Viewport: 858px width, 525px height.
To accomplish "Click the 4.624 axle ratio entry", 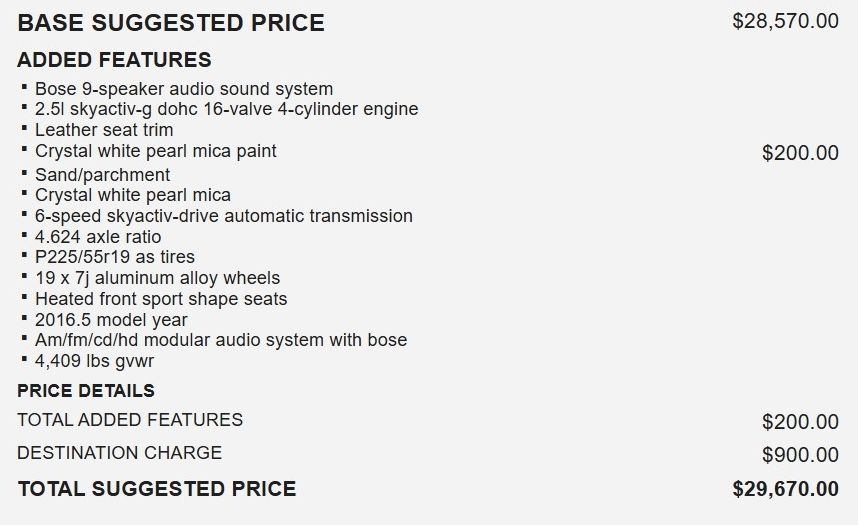I will point(98,237).
